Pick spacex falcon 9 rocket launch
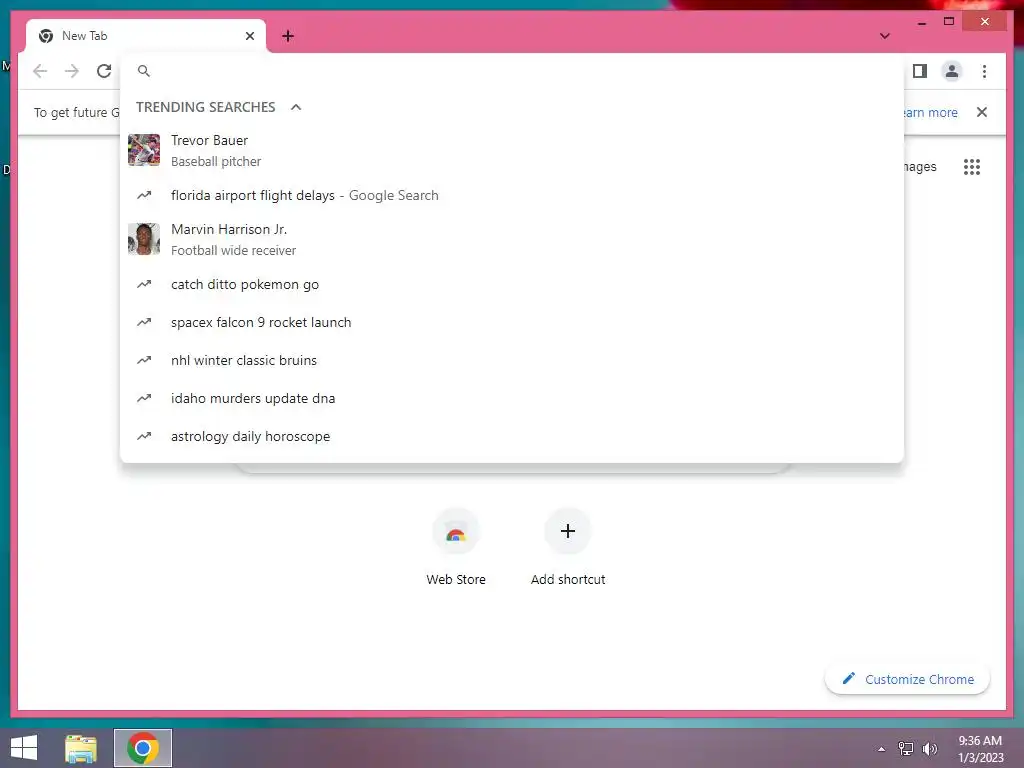This screenshot has width=1024, height=768. 512,323
